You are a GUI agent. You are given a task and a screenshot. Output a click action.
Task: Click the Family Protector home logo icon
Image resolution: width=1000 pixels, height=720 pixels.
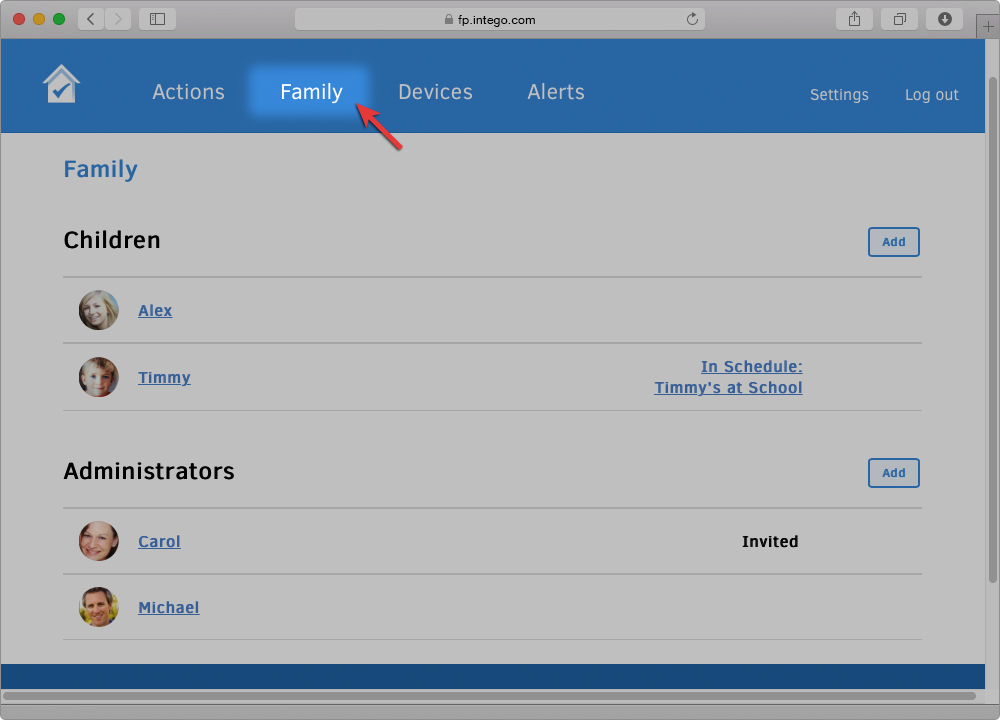point(61,84)
